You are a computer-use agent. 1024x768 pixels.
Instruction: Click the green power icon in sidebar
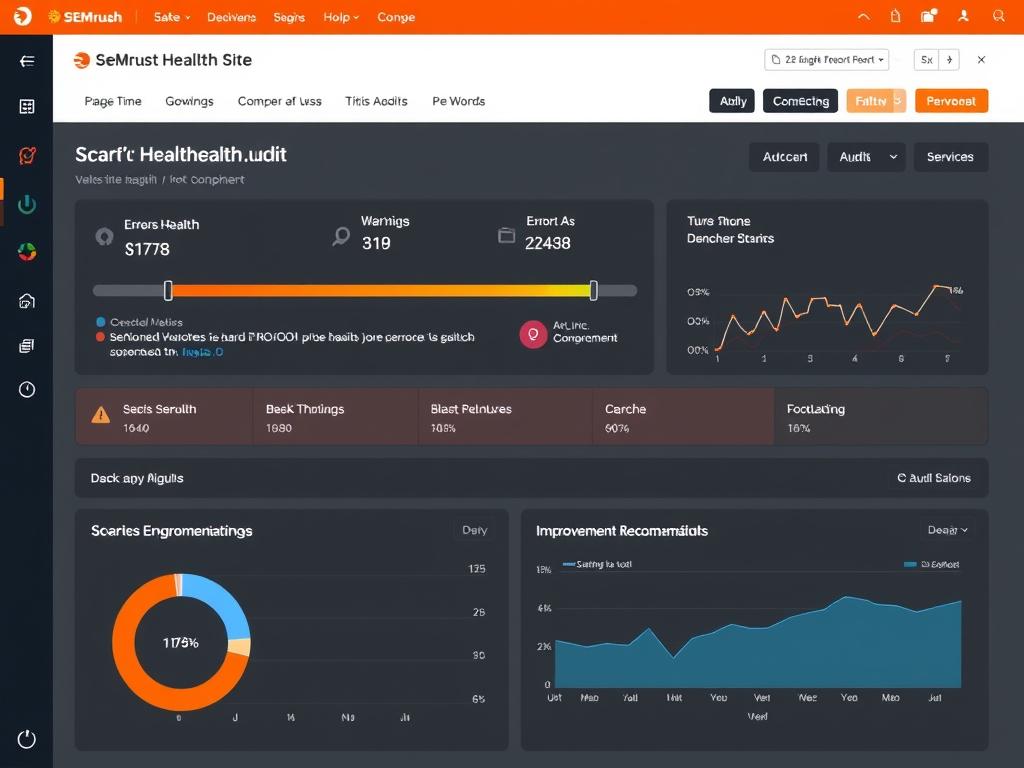(27, 204)
